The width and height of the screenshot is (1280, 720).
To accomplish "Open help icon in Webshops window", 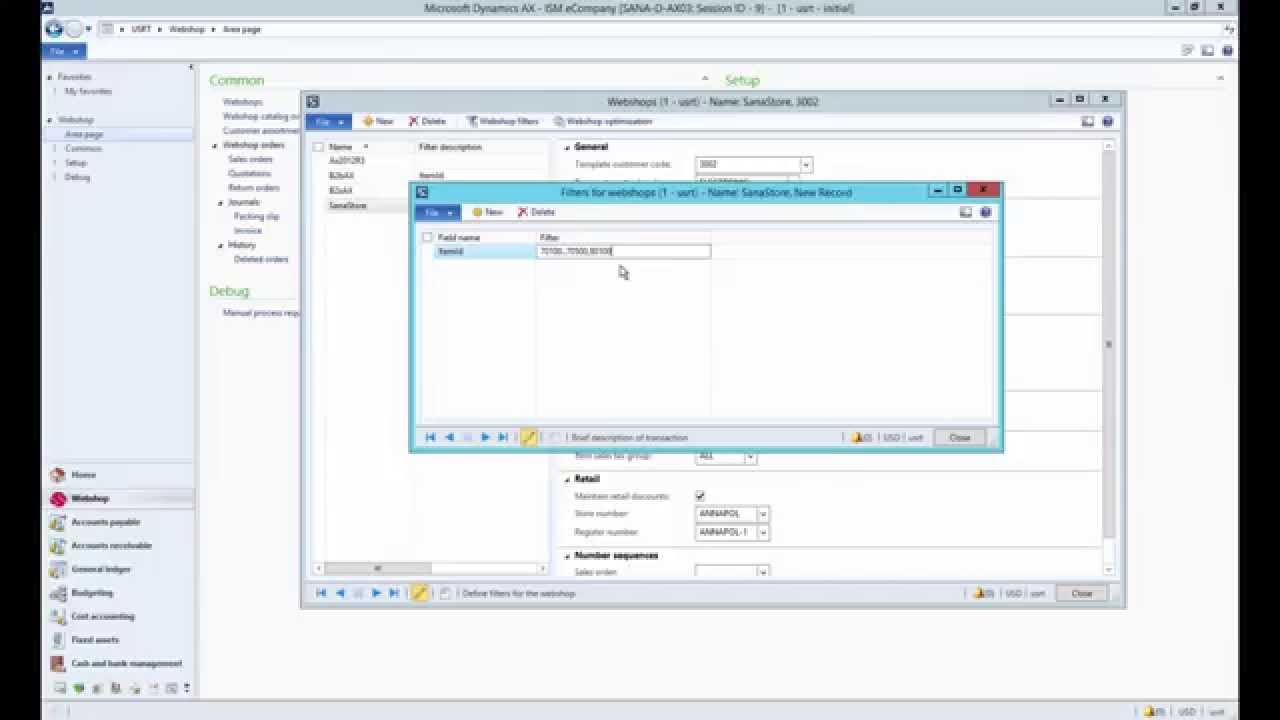I will pos(1107,121).
